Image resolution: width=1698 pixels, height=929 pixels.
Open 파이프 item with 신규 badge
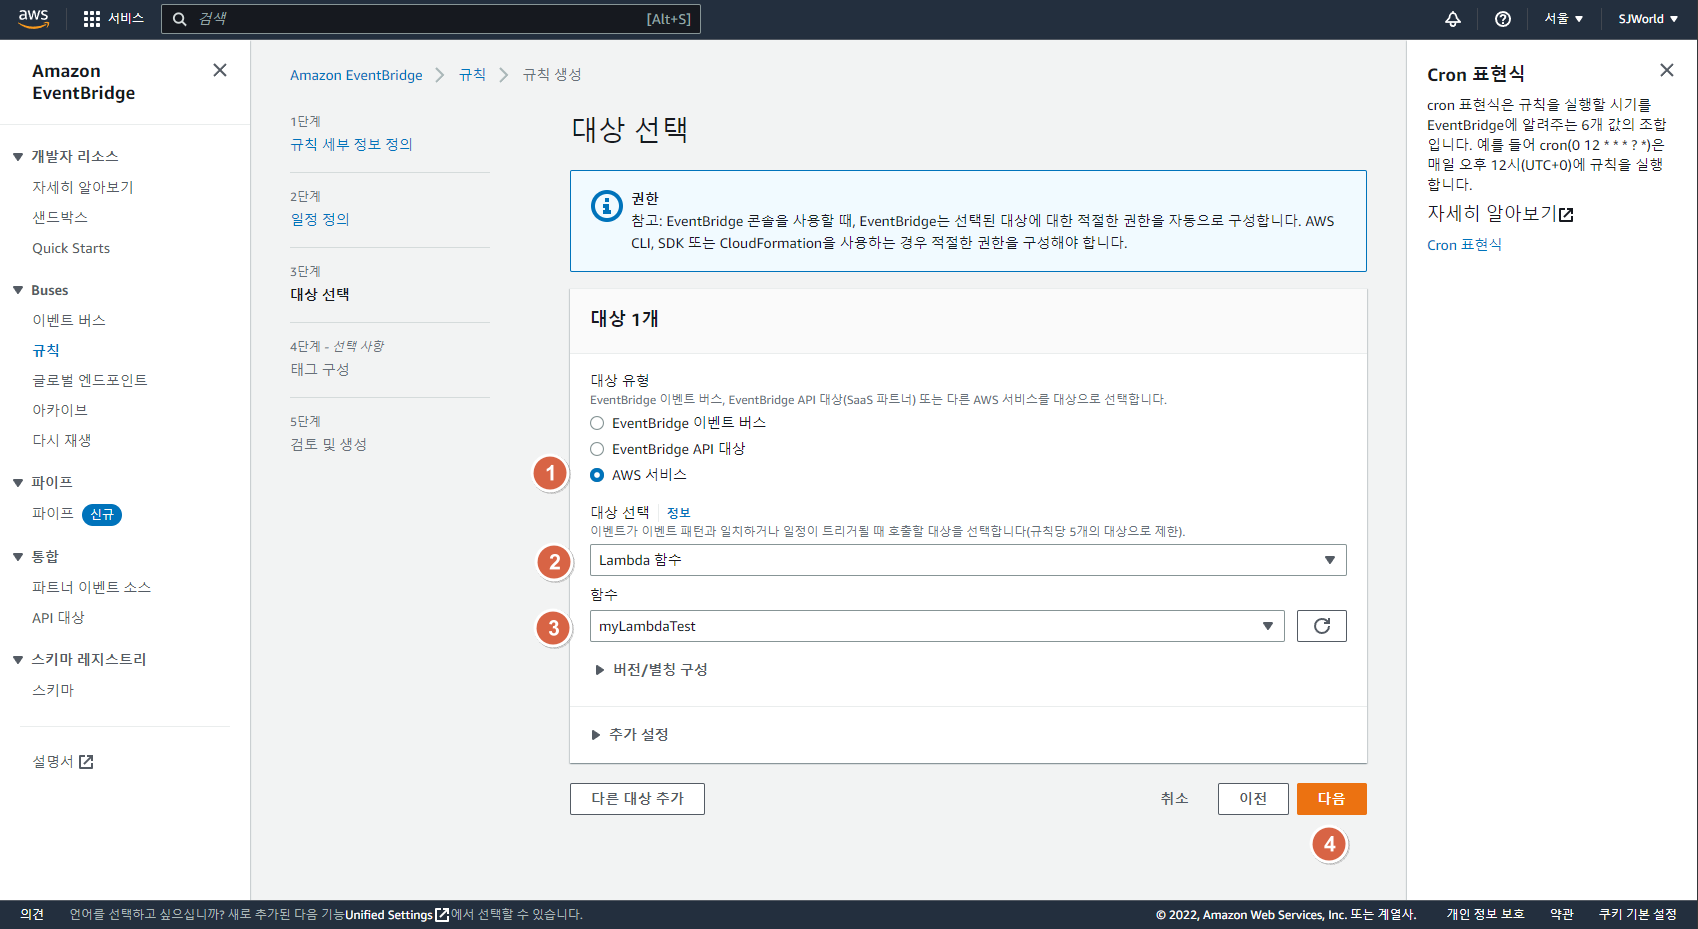(53, 513)
